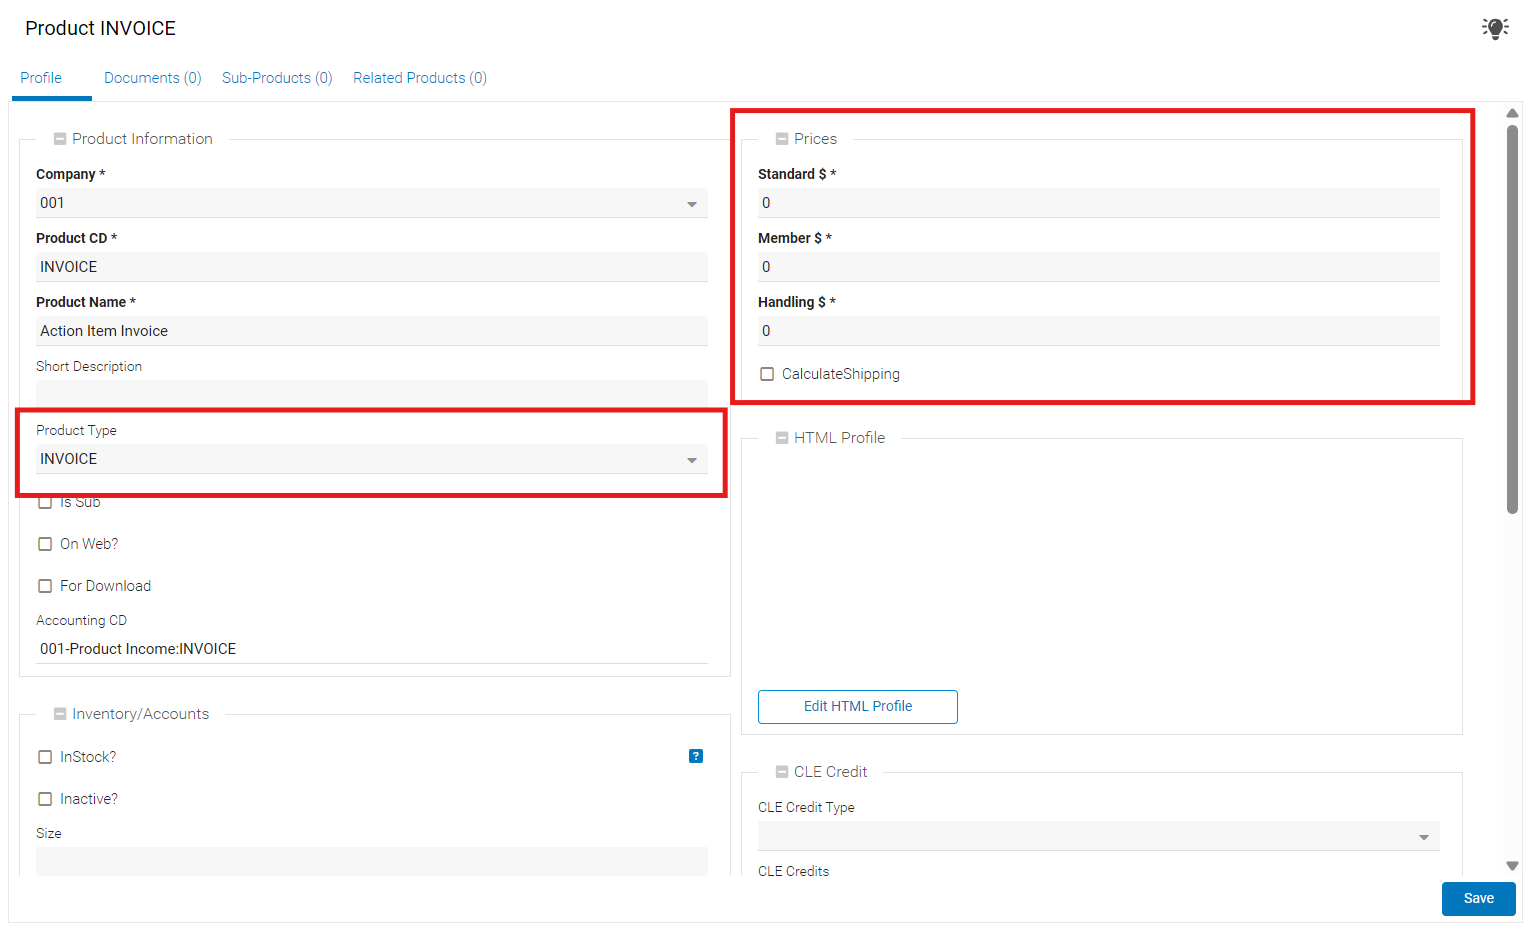Click the Member $ price field
The image size is (1528, 932).
tap(1099, 267)
